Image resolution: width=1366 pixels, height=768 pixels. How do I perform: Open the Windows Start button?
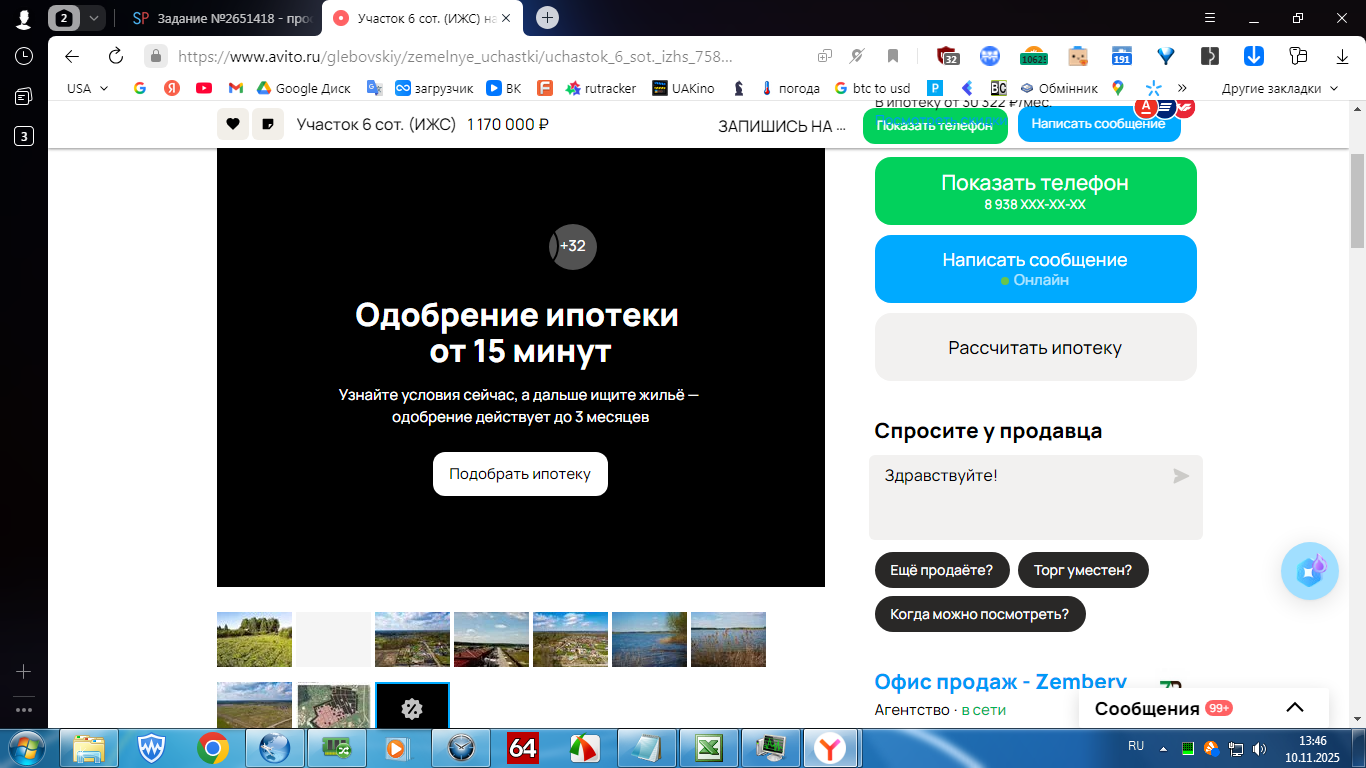[27, 748]
